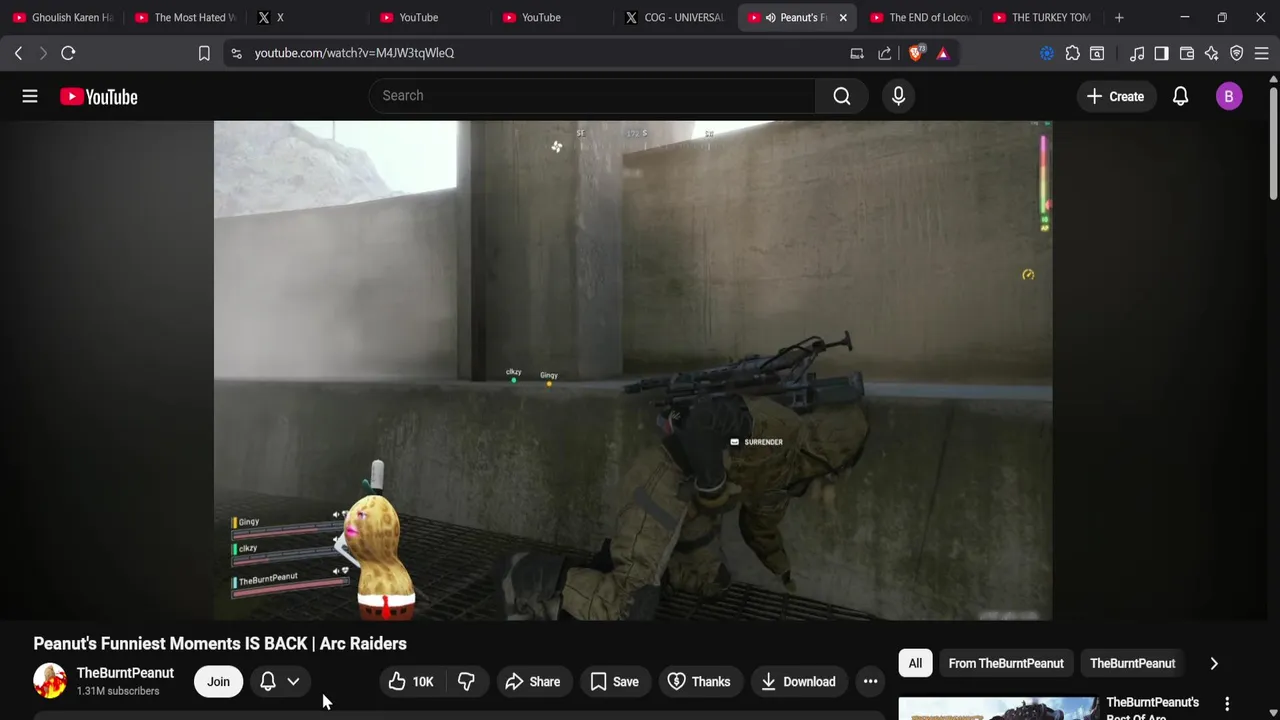Share the video

pyautogui.click(x=533, y=682)
